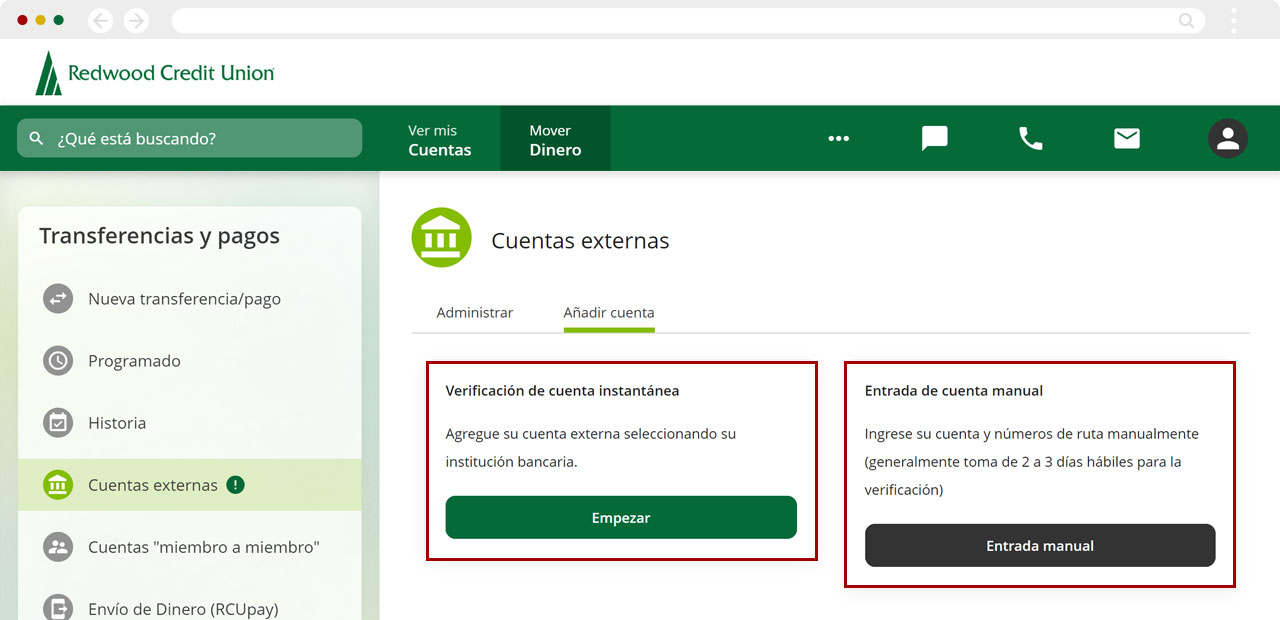Open the Ver mis Cuentas menu
The width and height of the screenshot is (1280, 620).
pos(440,140)
